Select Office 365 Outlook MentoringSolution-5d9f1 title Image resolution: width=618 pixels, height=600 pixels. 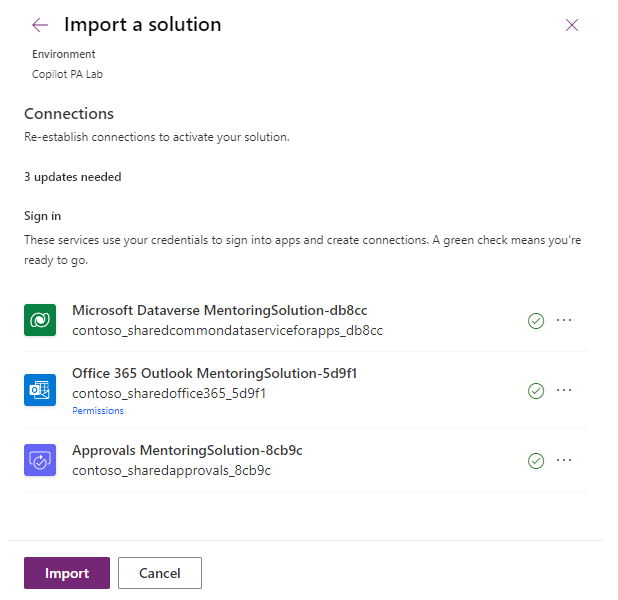[214, 374]
